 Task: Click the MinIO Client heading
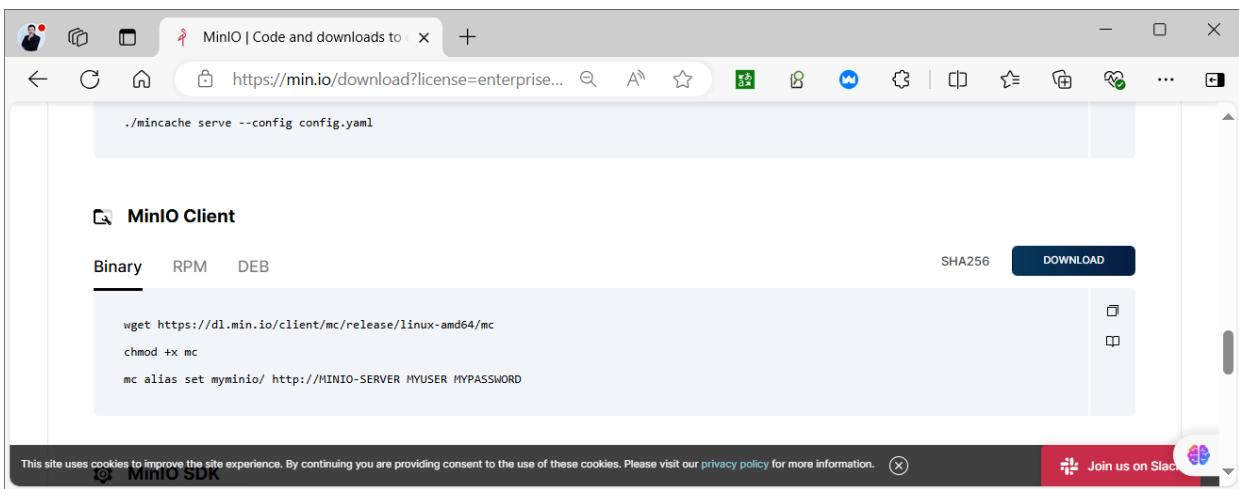(180, 216)
